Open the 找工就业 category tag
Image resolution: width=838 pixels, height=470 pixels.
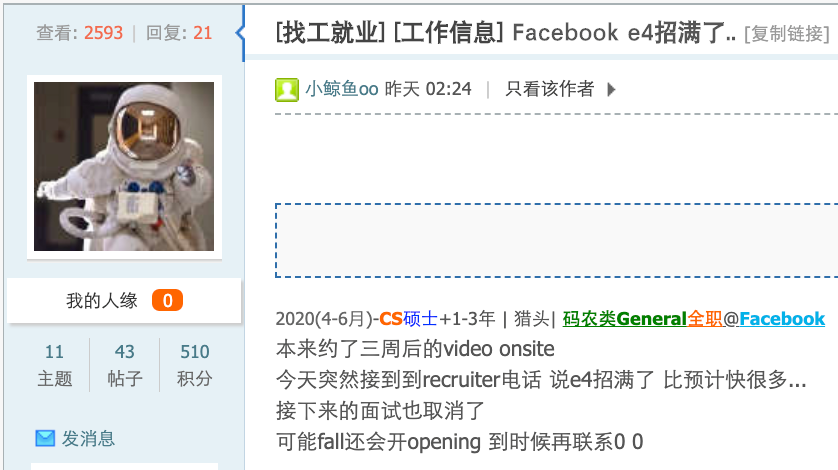[330, 33]
